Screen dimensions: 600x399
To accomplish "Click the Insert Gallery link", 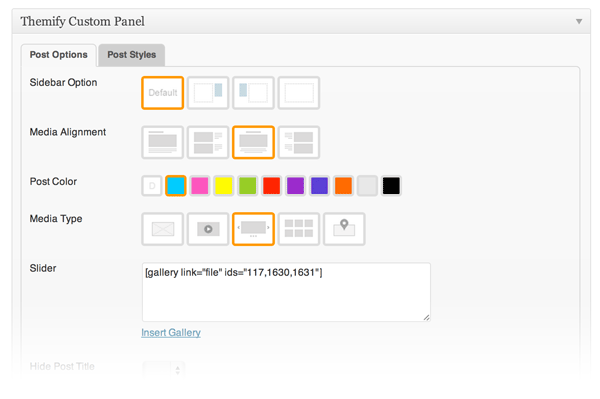I will (171, 333).
